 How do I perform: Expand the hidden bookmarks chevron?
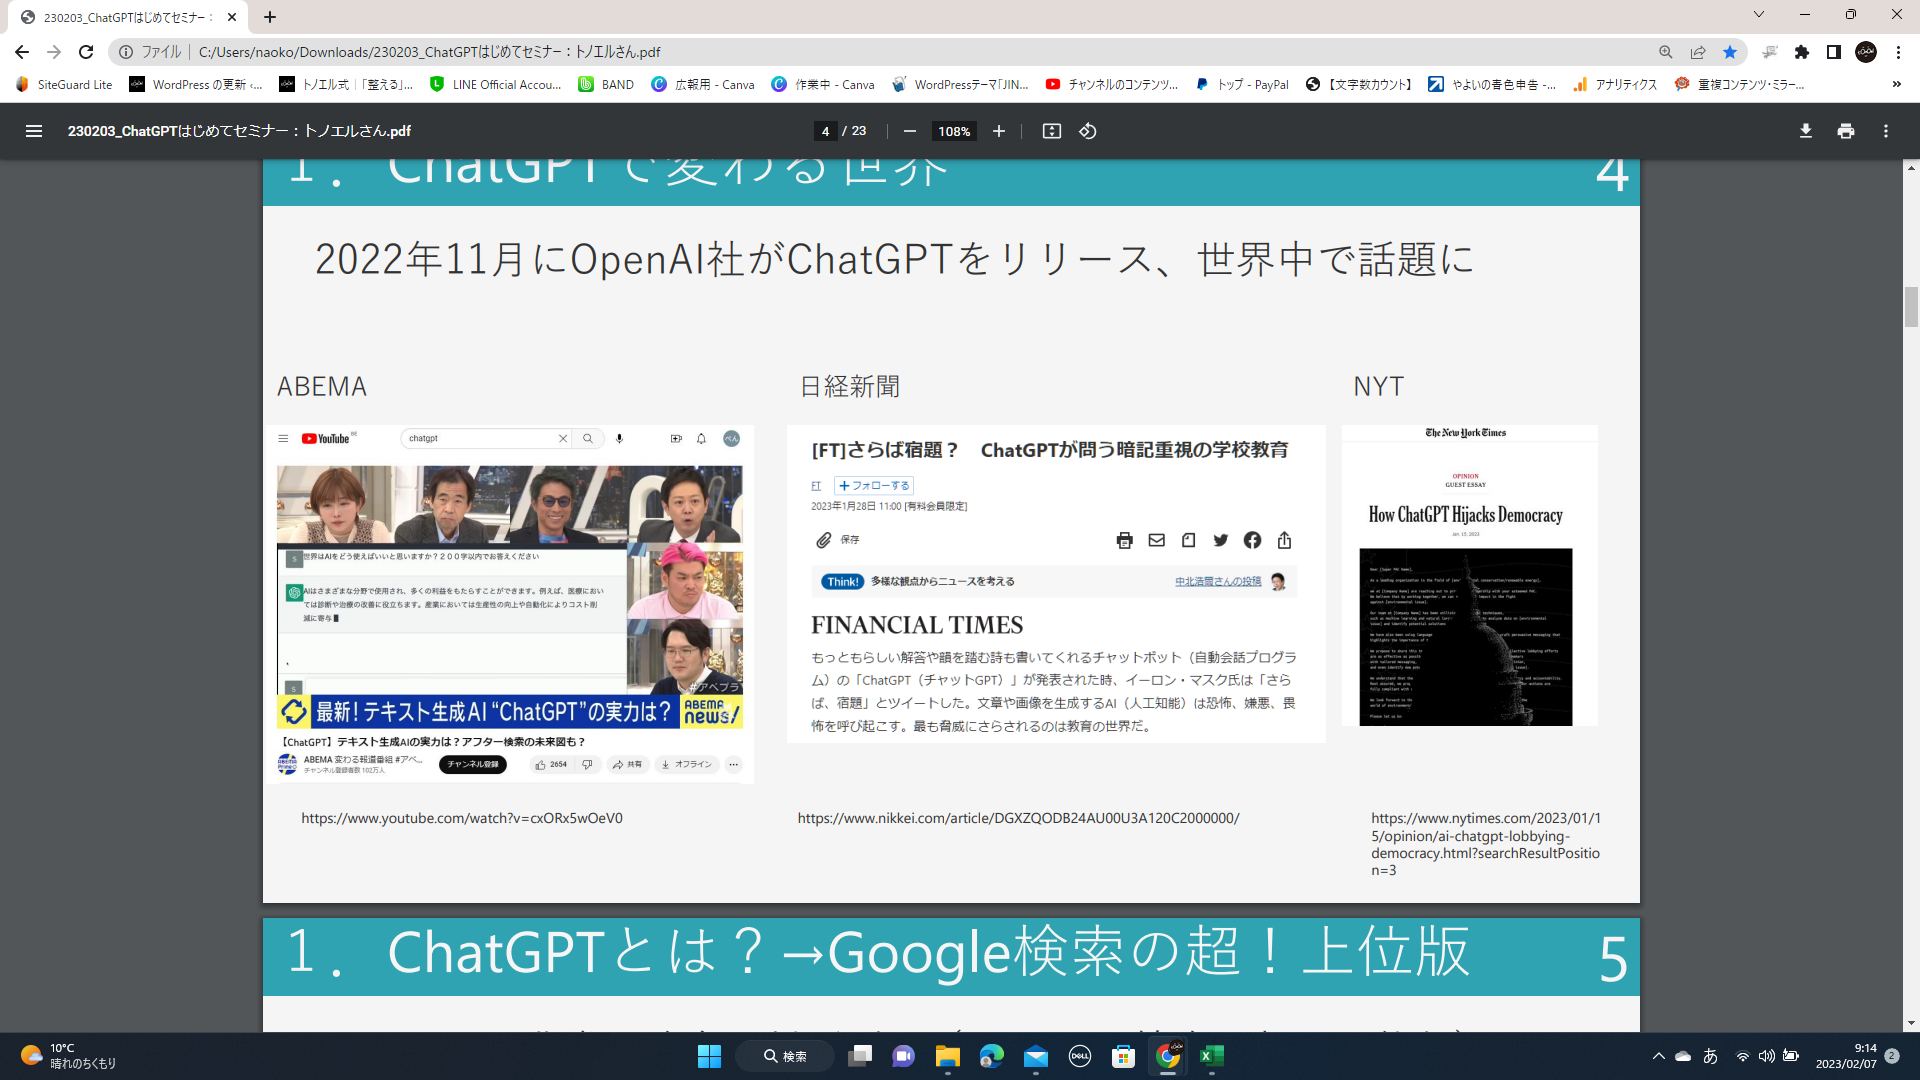1896,85
